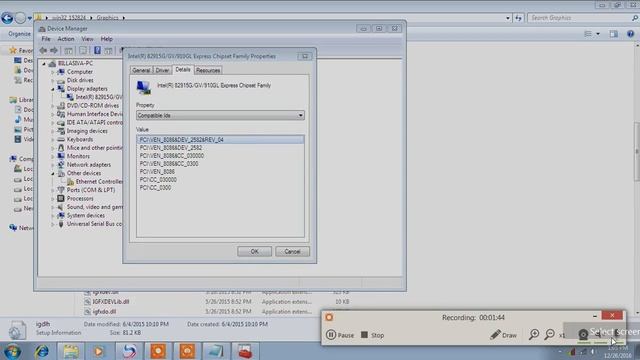Image resolution: width=640 pixels, height=360 pixels.
Task: Open the Action menu in Device Manager
Action: 65,39
